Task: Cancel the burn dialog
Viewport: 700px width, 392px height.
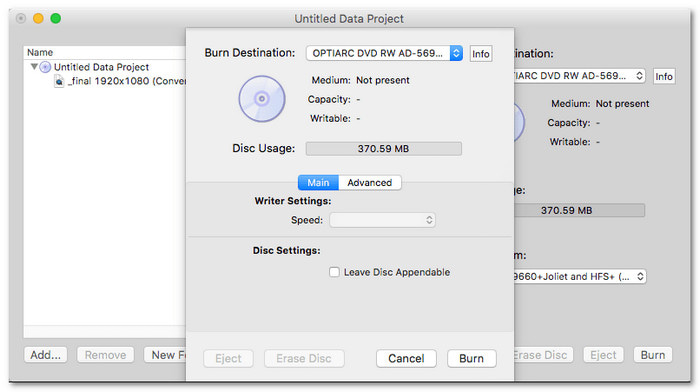Action: coord(406,359)
